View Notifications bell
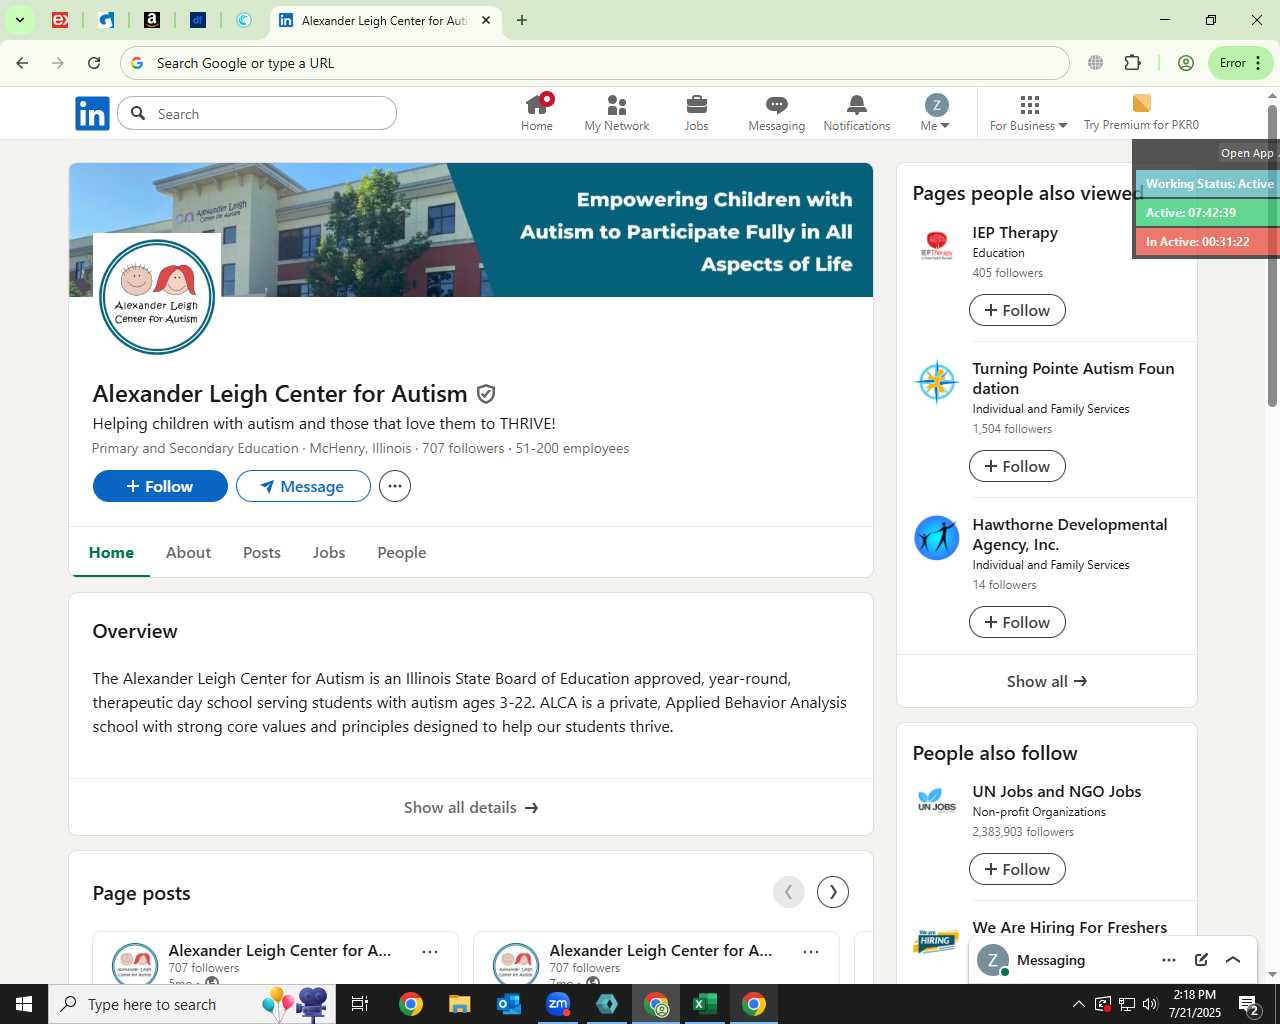 857,113
